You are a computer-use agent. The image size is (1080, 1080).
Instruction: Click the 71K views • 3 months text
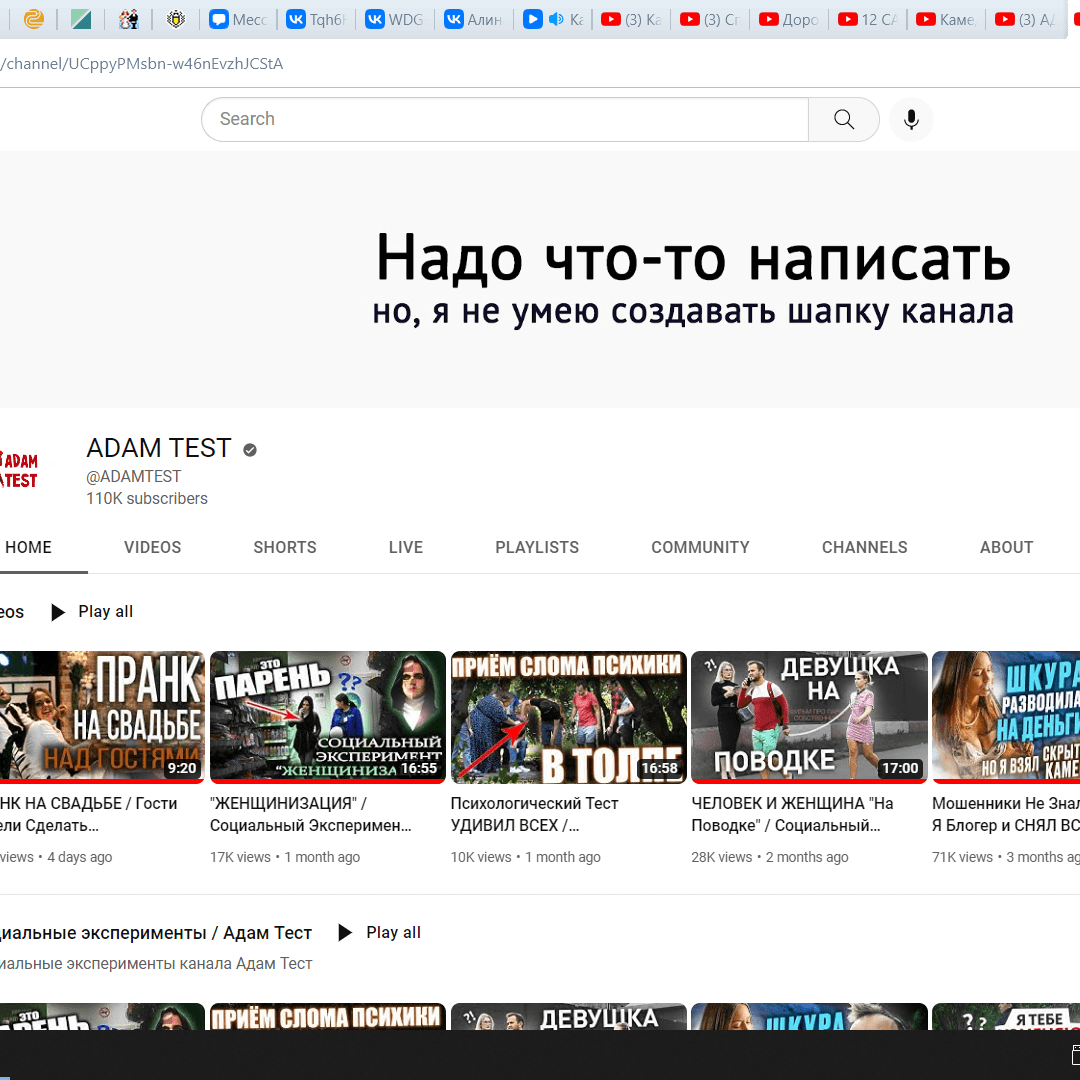point(1006,858)
